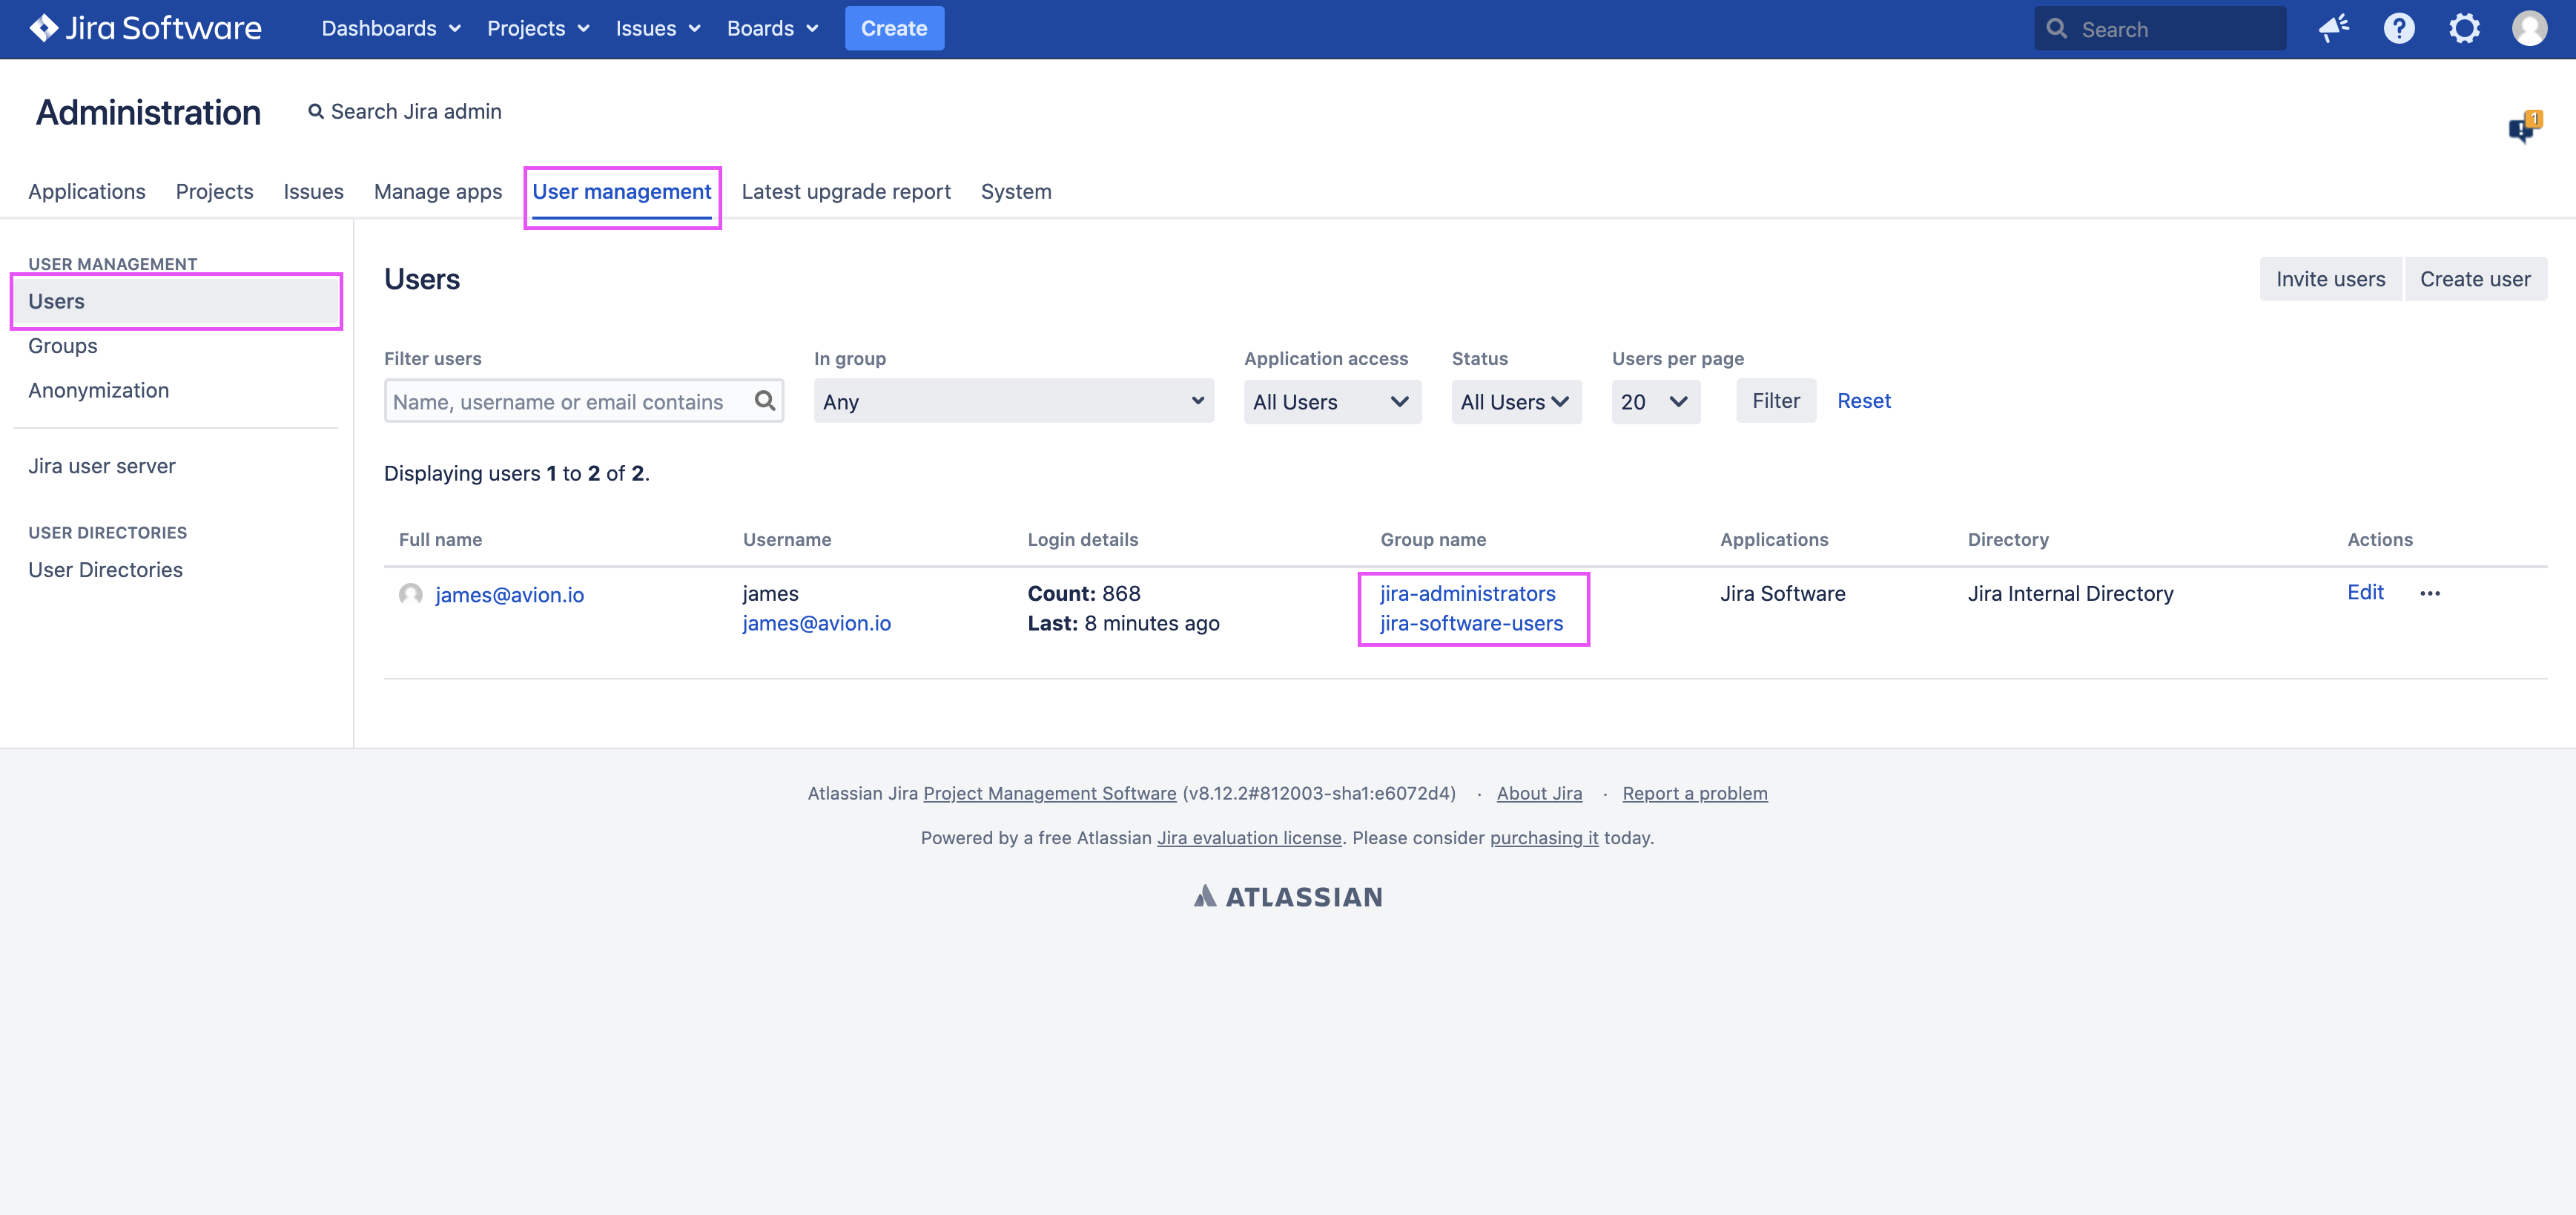Click the Atlassian logo in footer
The image size is (2576, 1215).
coord(1288,897)
